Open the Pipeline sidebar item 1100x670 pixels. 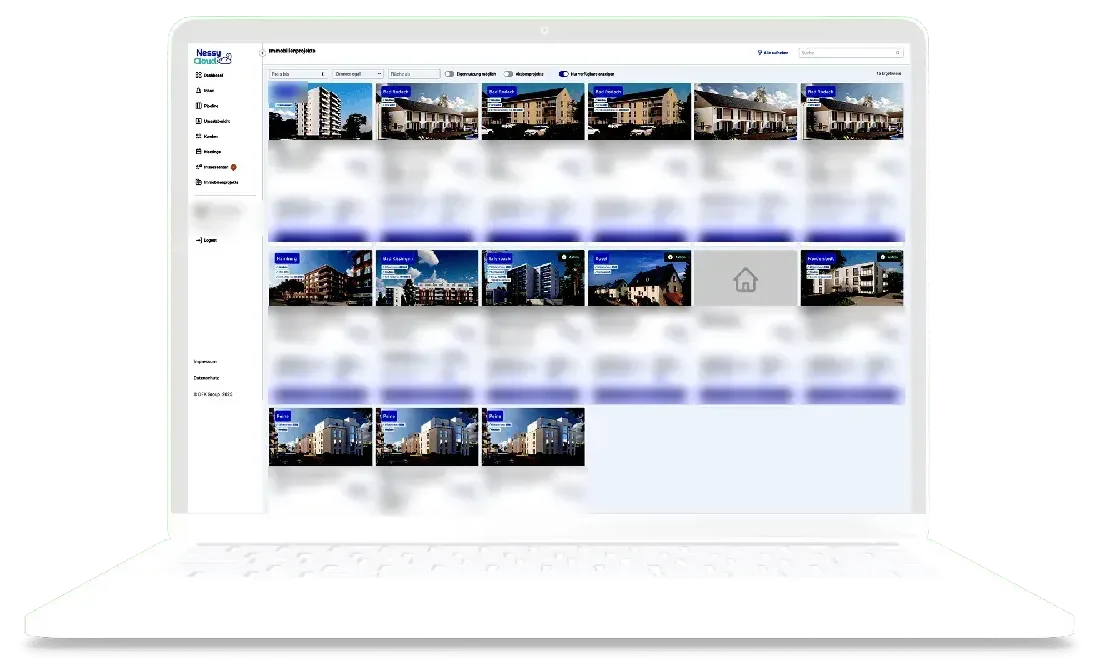point(207,106)
